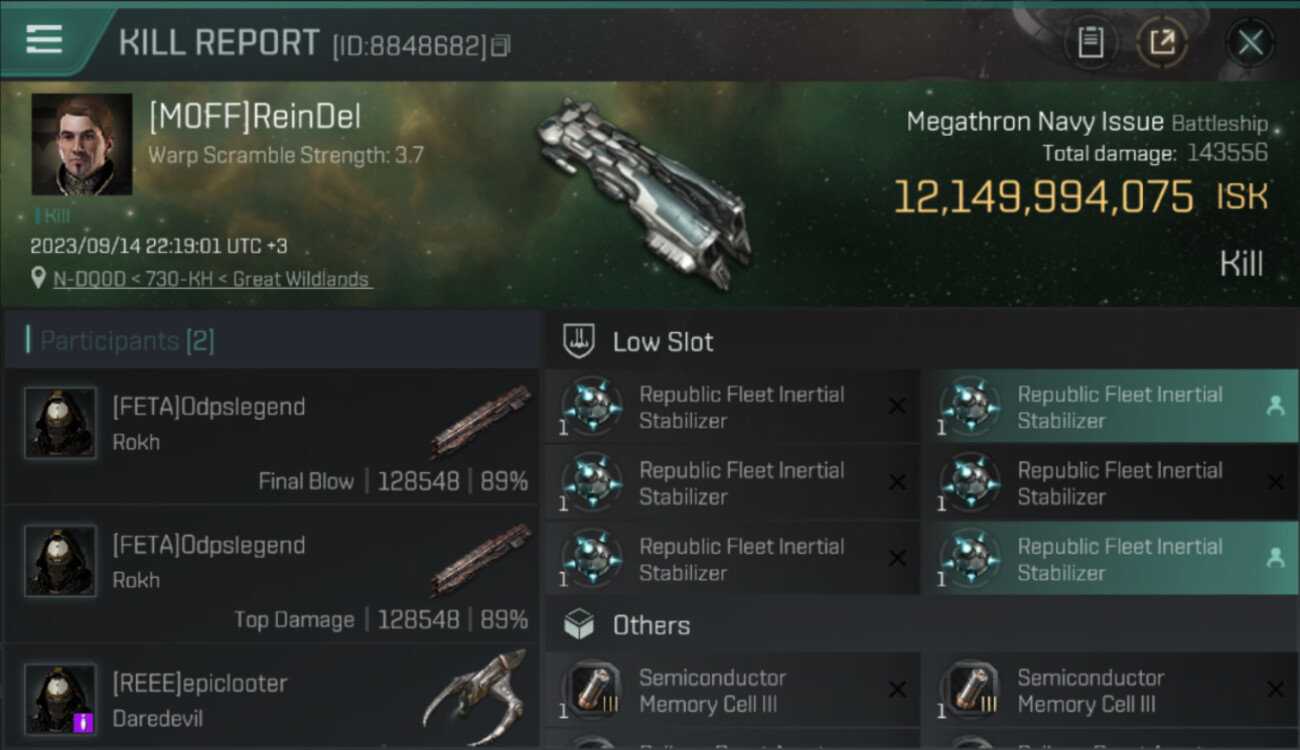Click the Low Slot section icon
Image resolution: width=1300 pixels, height=750 pixels.
point(580,341)
